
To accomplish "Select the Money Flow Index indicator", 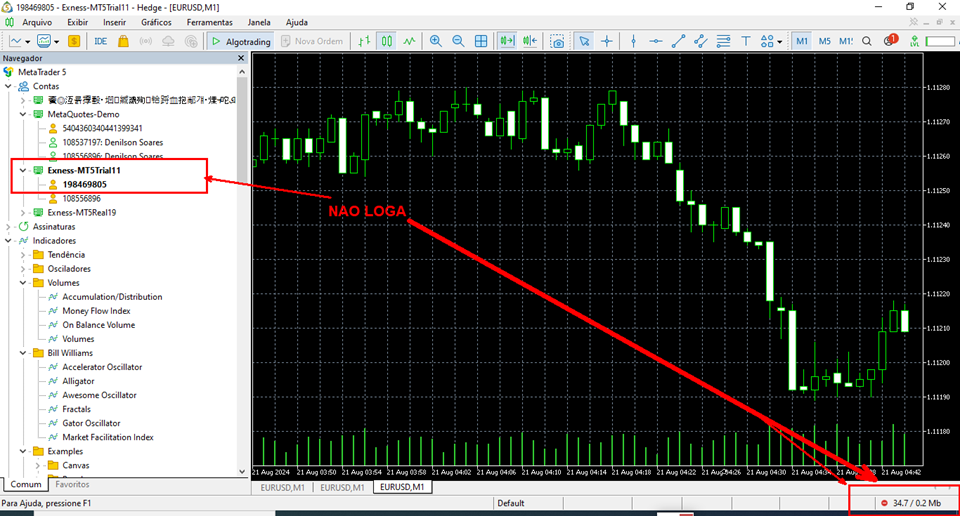I will click(96, 311).
